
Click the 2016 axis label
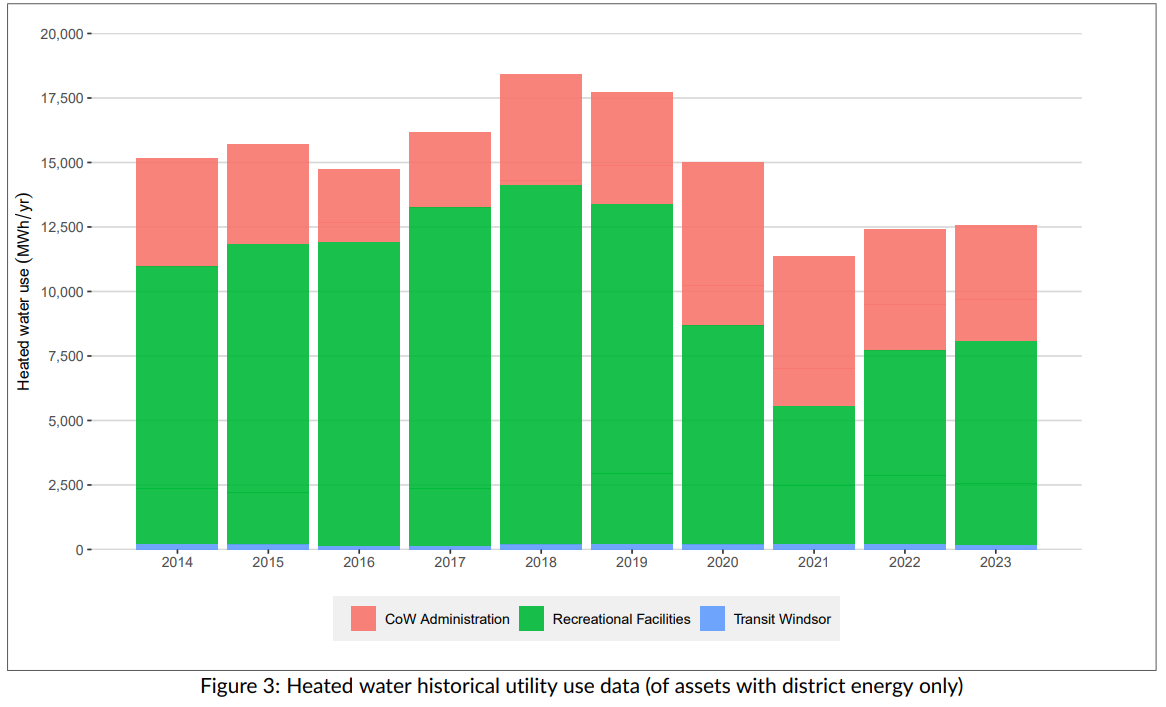[x=359, y=563]
